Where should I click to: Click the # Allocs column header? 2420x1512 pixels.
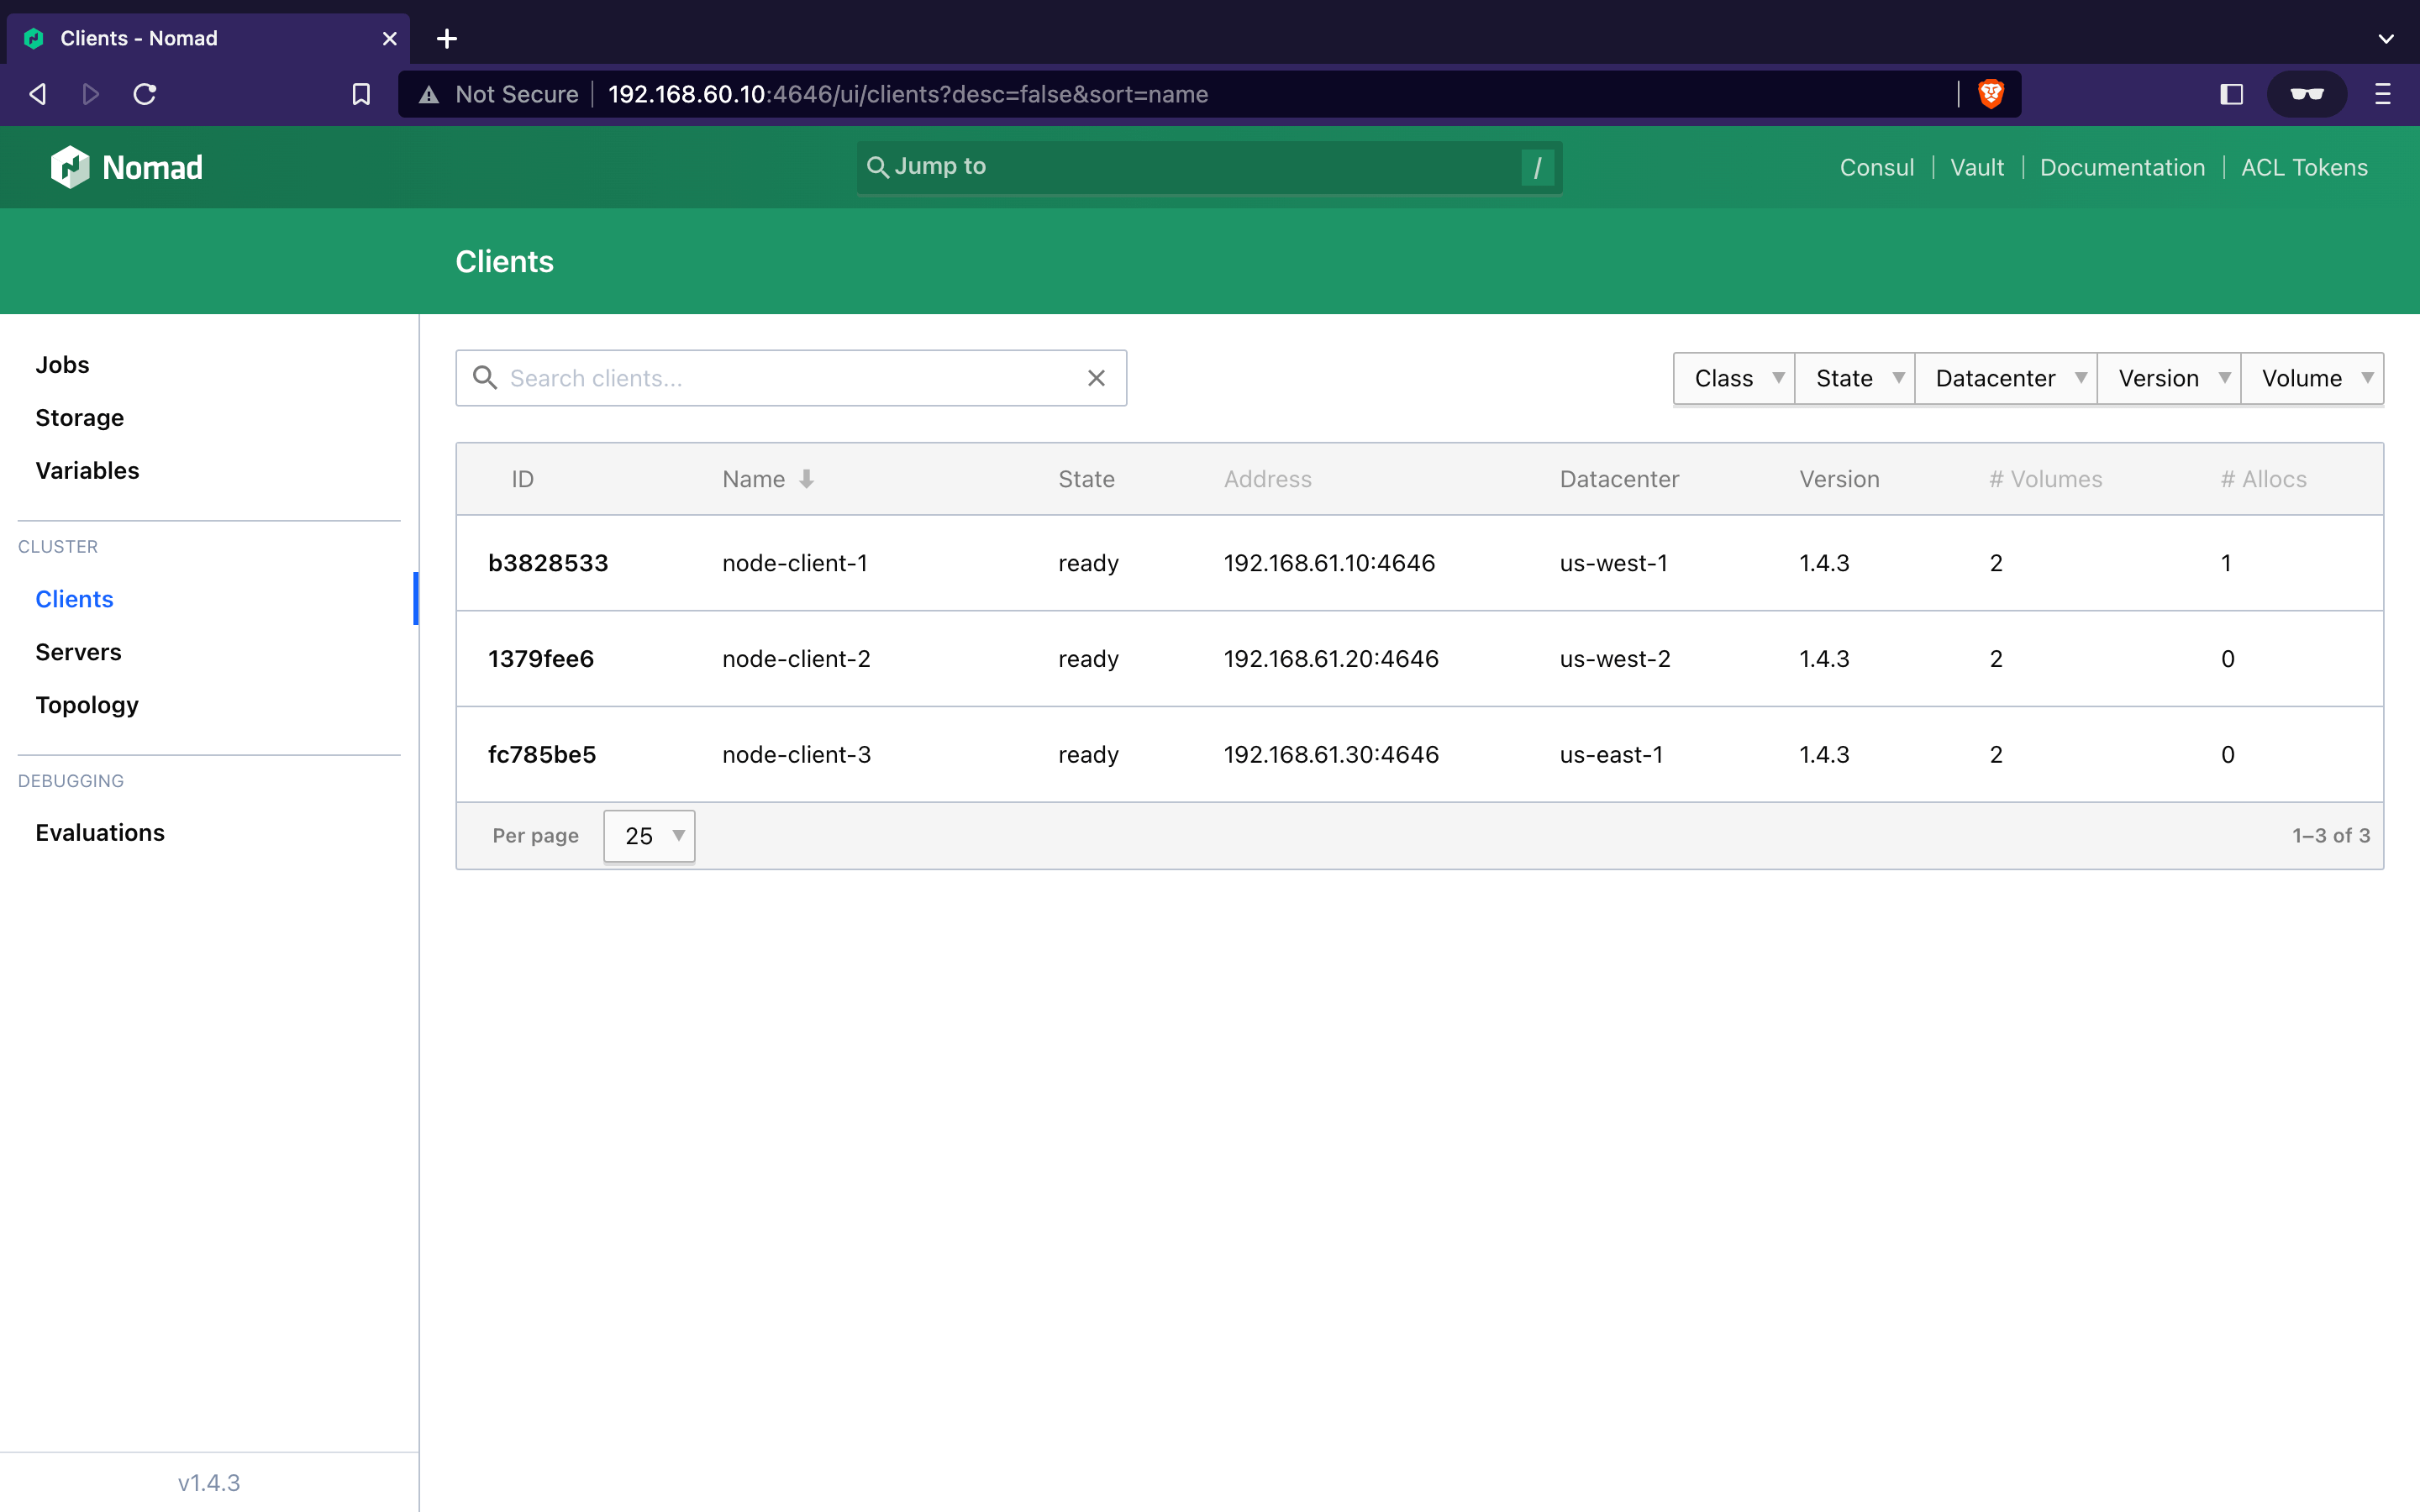(x=2264, y=479)
